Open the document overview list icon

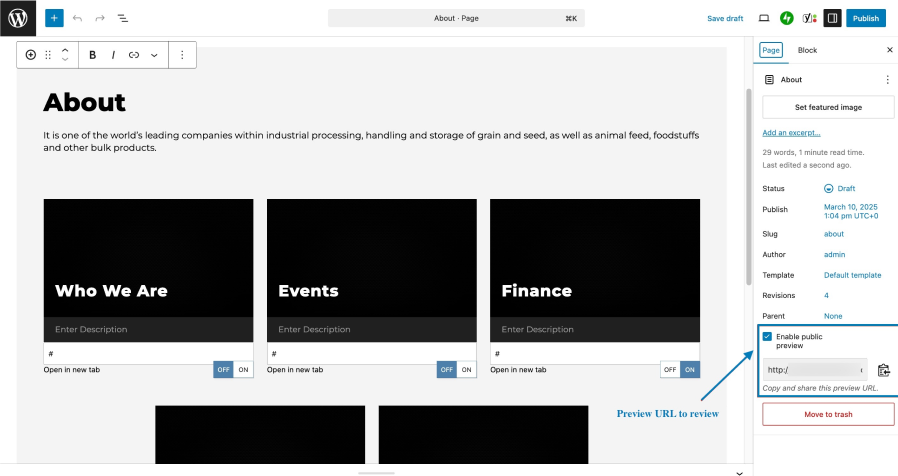coord(123,18)
